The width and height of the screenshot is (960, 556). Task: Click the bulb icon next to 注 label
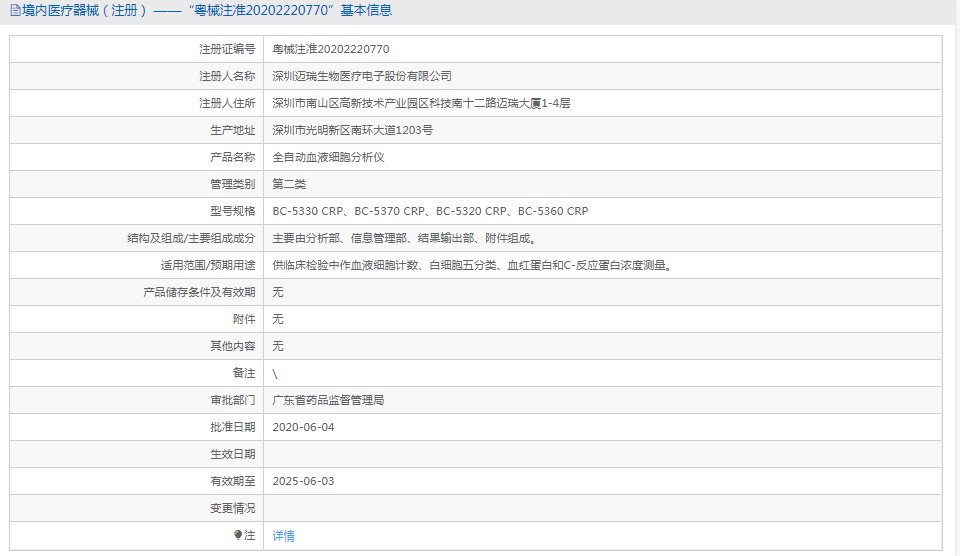pyautogui.click(x=238, y=535)
